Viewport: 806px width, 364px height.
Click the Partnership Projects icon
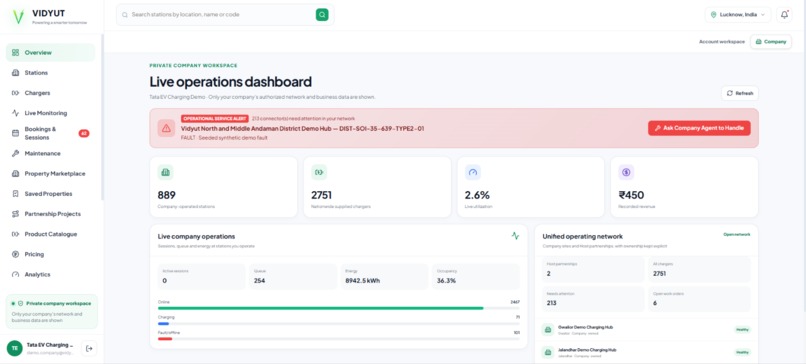15,214
